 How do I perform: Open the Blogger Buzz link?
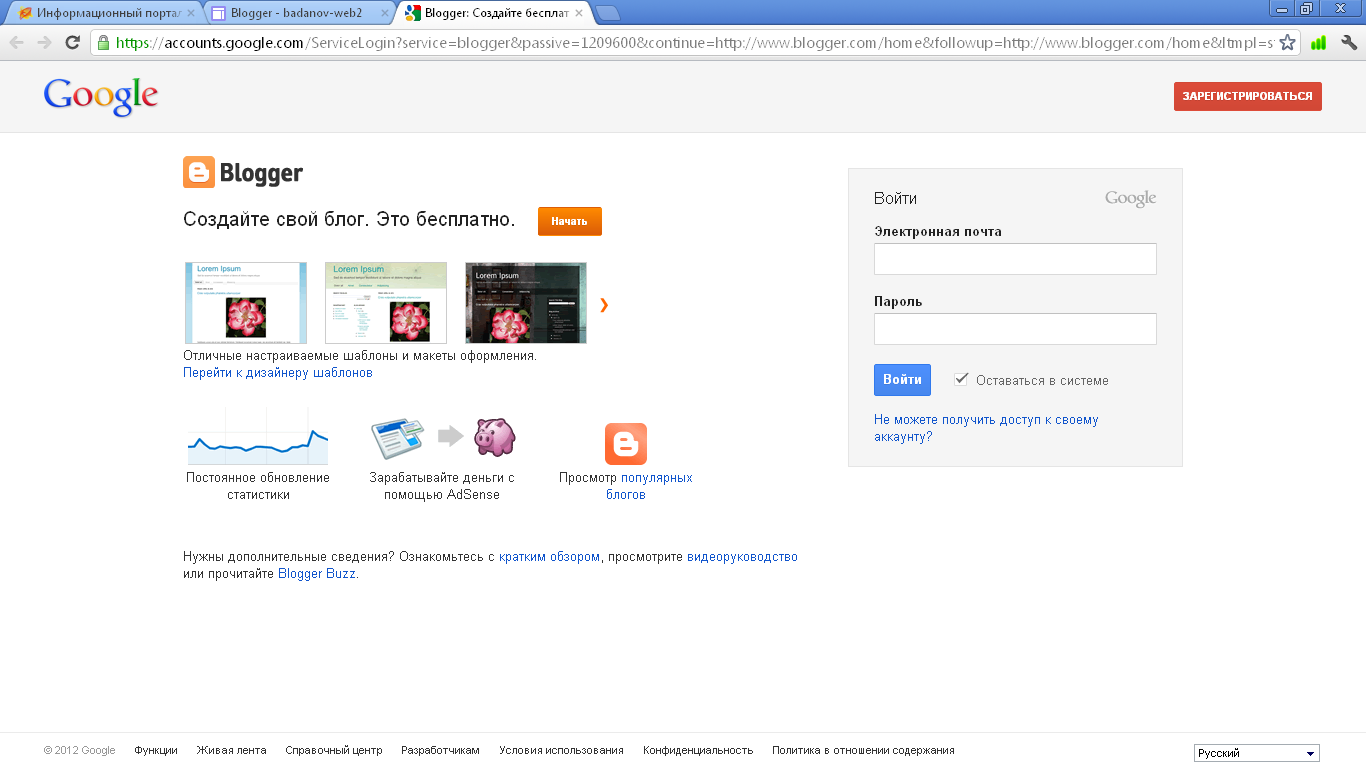point(316,574)
